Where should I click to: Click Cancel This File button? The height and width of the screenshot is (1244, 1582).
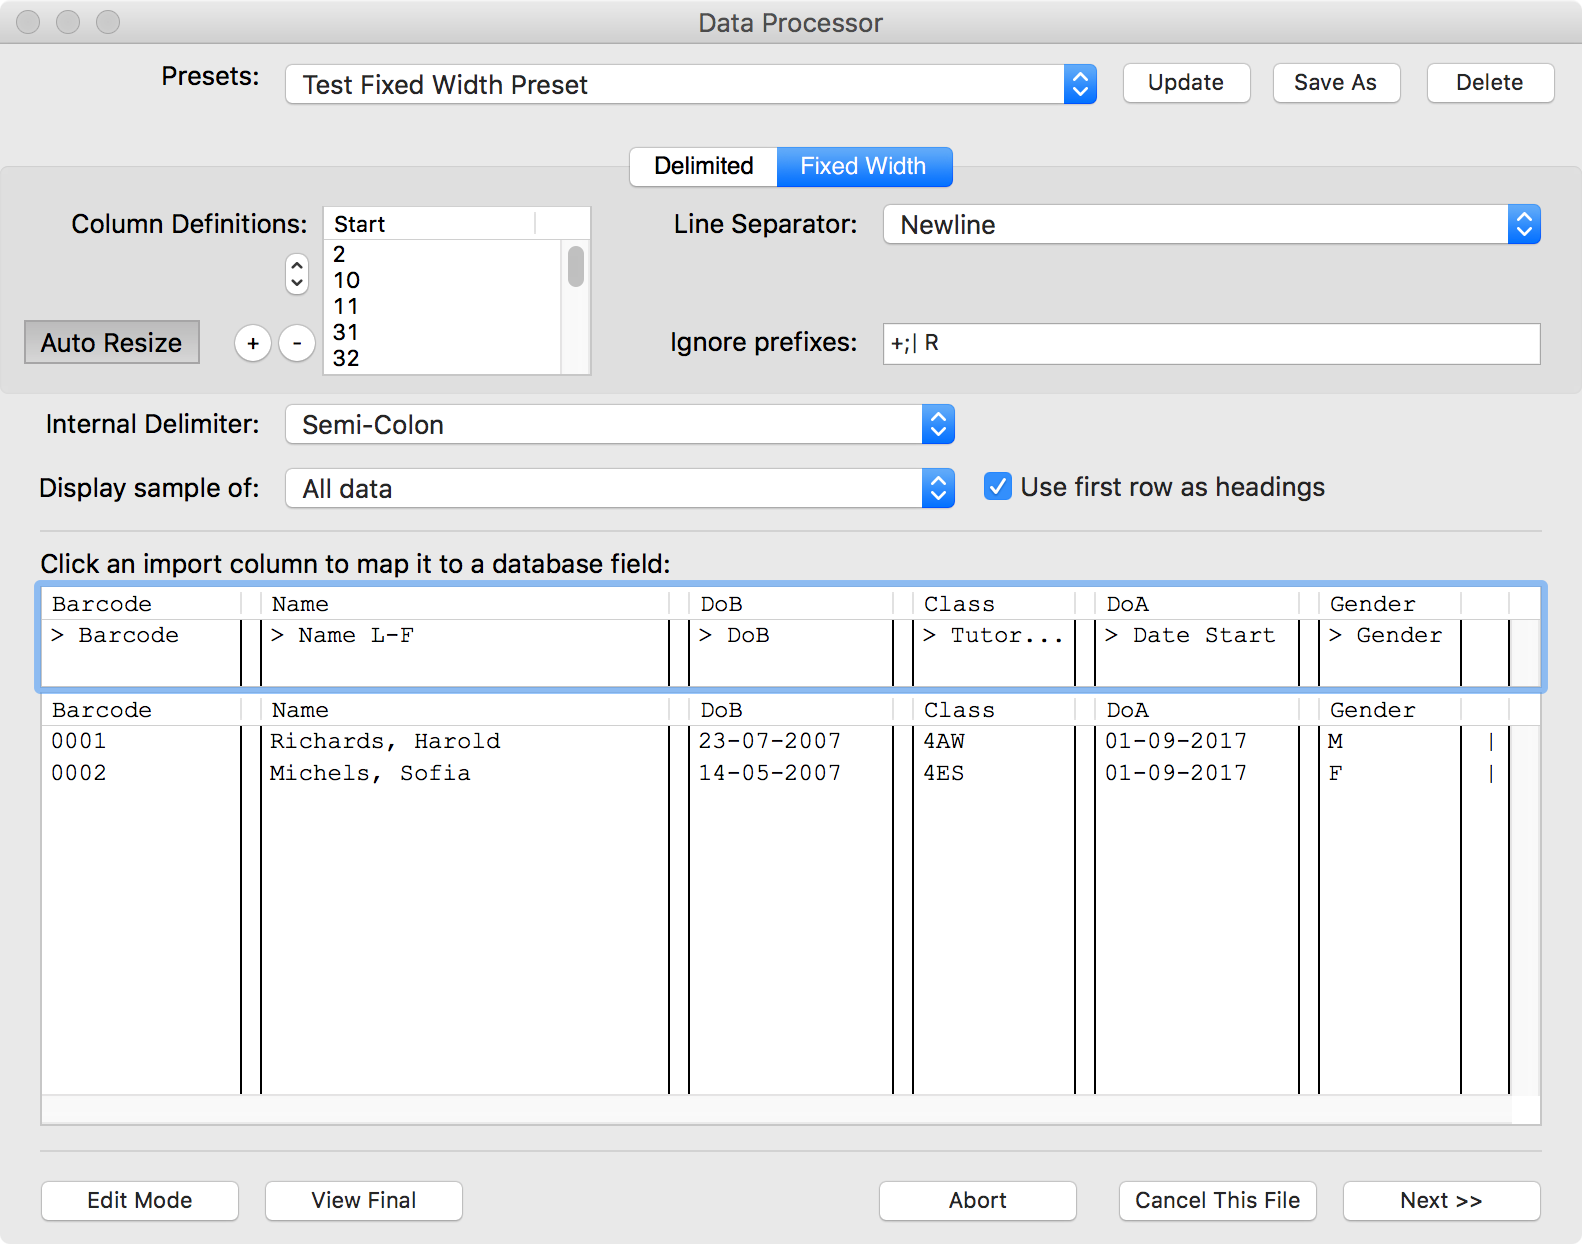tap(1218, 1200)
